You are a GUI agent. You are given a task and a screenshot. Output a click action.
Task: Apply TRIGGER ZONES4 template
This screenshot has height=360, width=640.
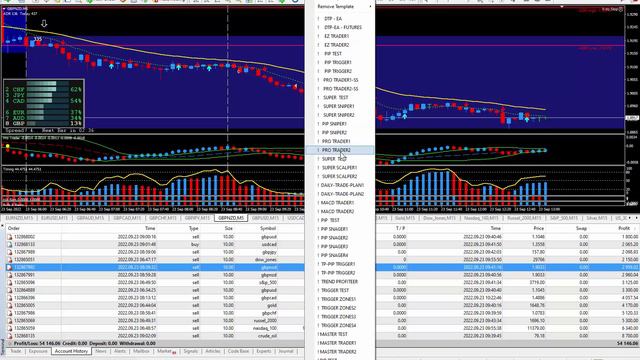tap(340, 325)
